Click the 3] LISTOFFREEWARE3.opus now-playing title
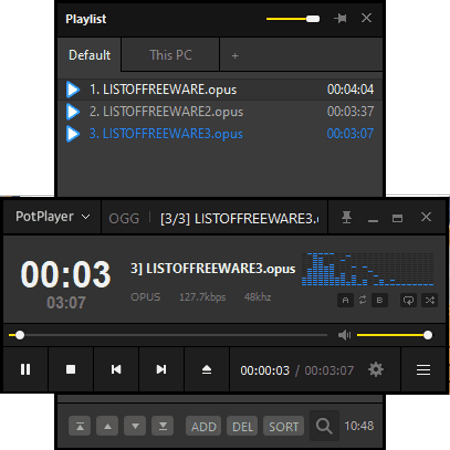This screenshot has width=450, height=450. tap(213, 269)
